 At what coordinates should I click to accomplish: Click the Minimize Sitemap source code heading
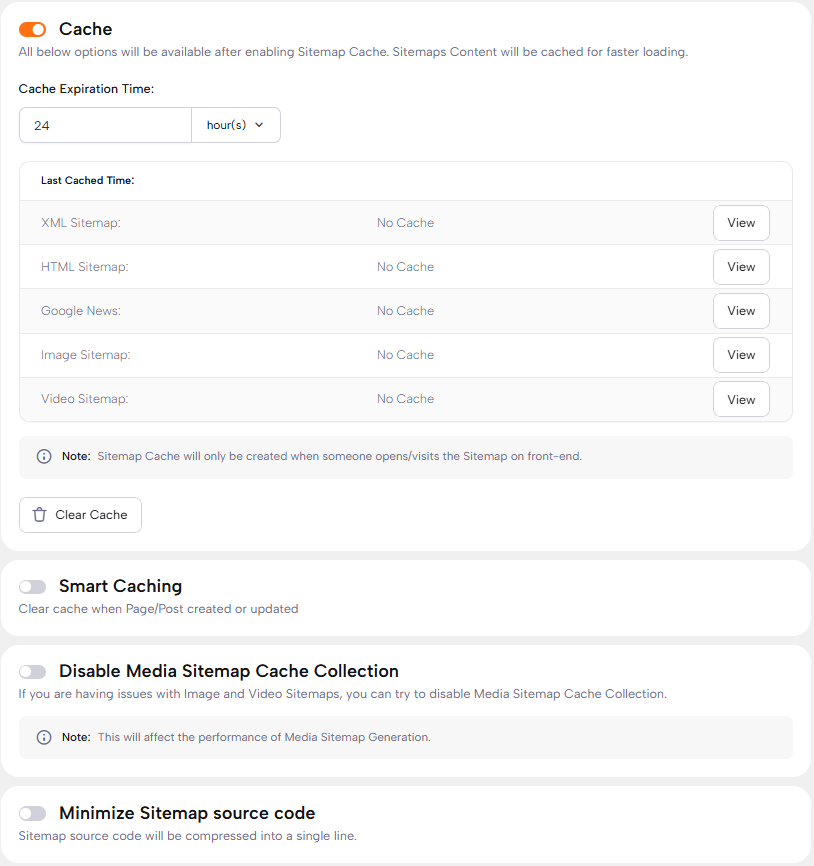187,813
